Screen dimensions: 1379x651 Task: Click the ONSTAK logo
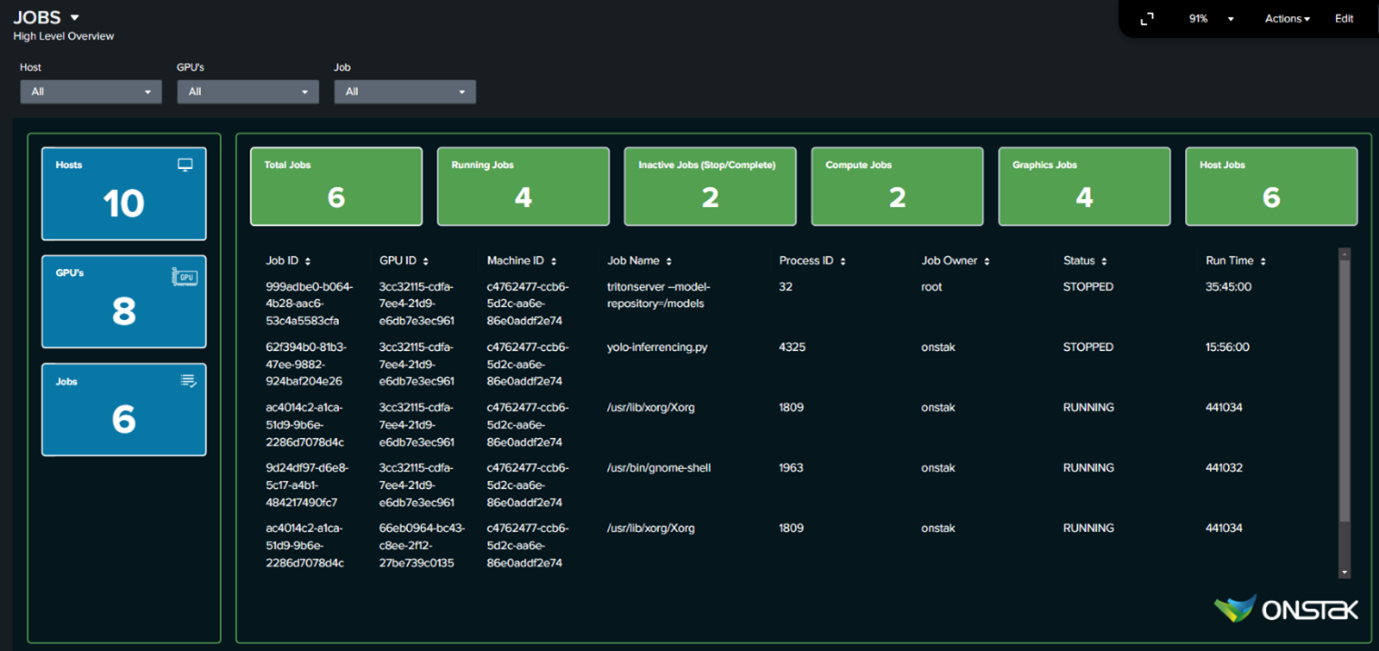1285,609
